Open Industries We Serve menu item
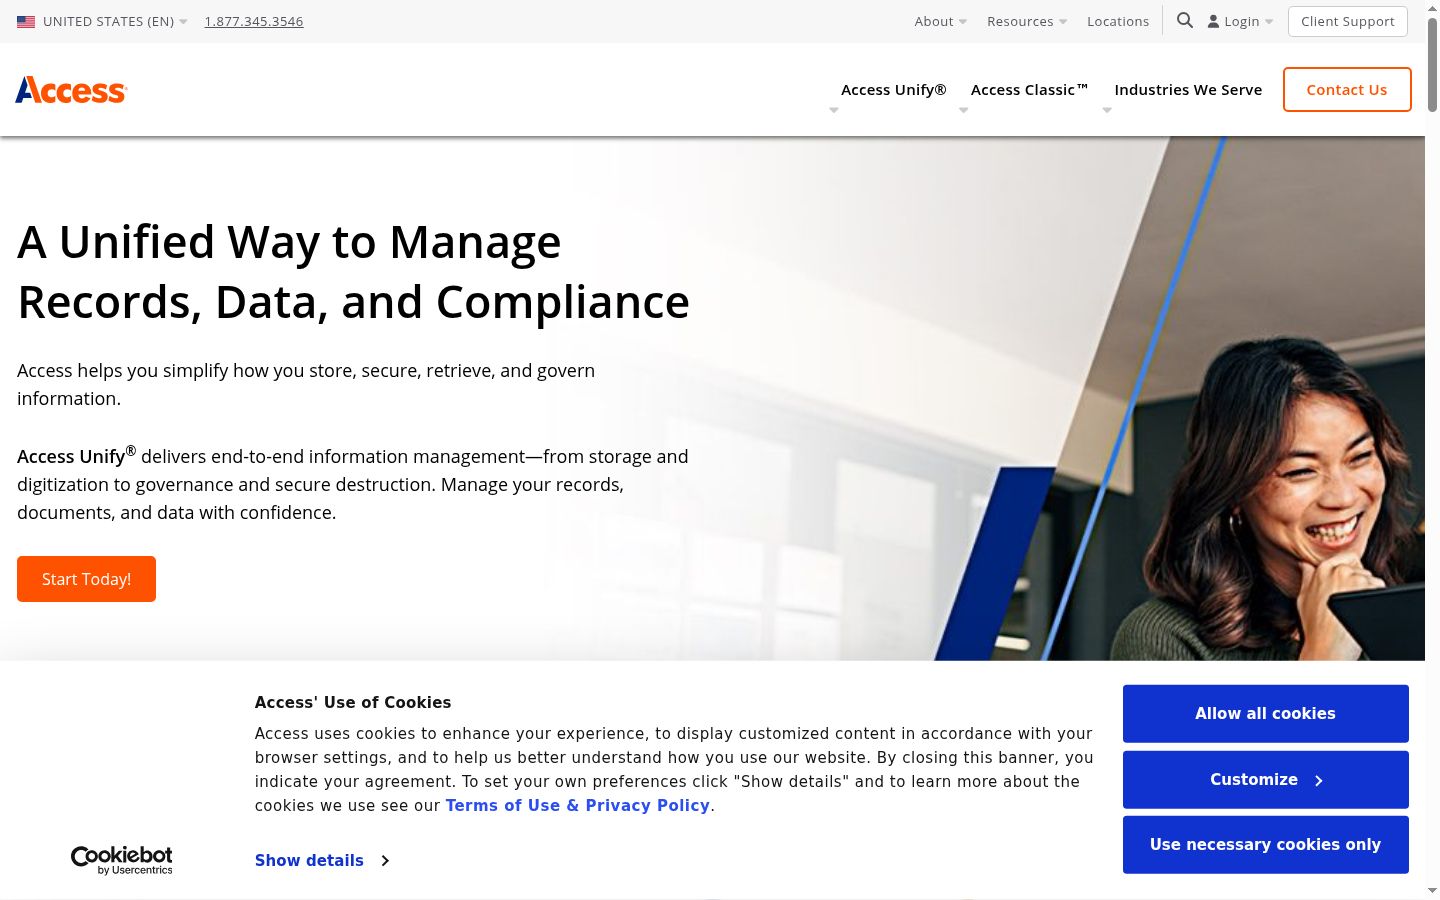 pyautogui.click(x=1188, y=90)
